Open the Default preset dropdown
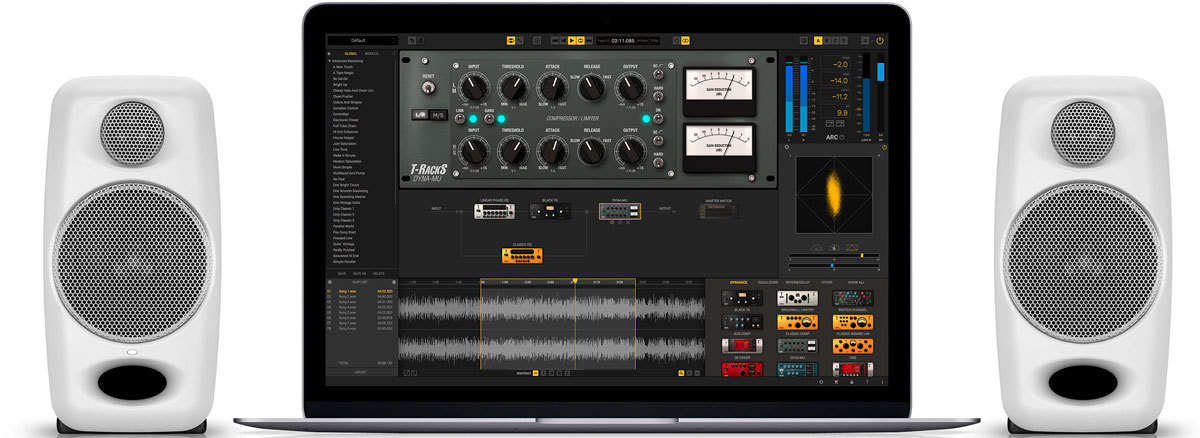Image resolution: width=1200 pixels, height=438 pixels. pos(361,41)
